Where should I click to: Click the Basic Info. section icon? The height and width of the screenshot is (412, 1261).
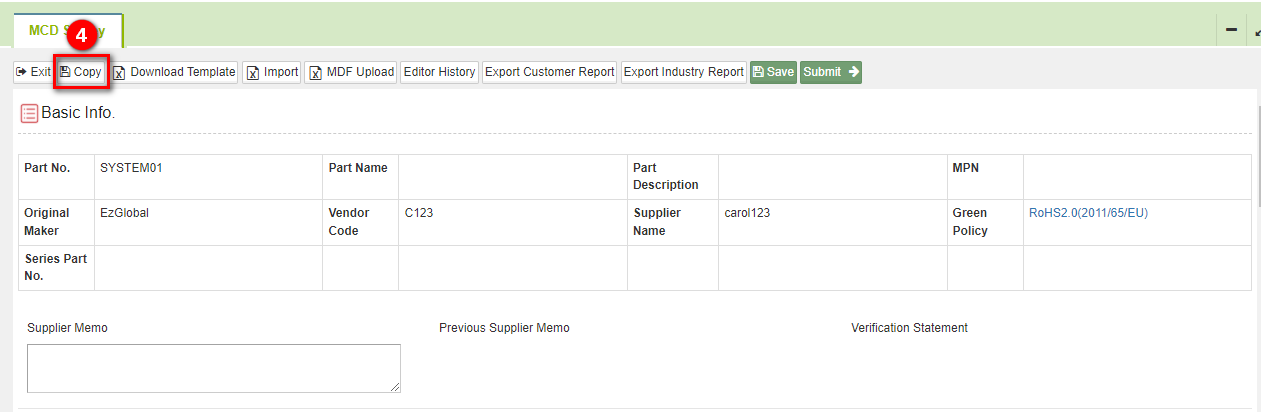[x=29, y=113]
